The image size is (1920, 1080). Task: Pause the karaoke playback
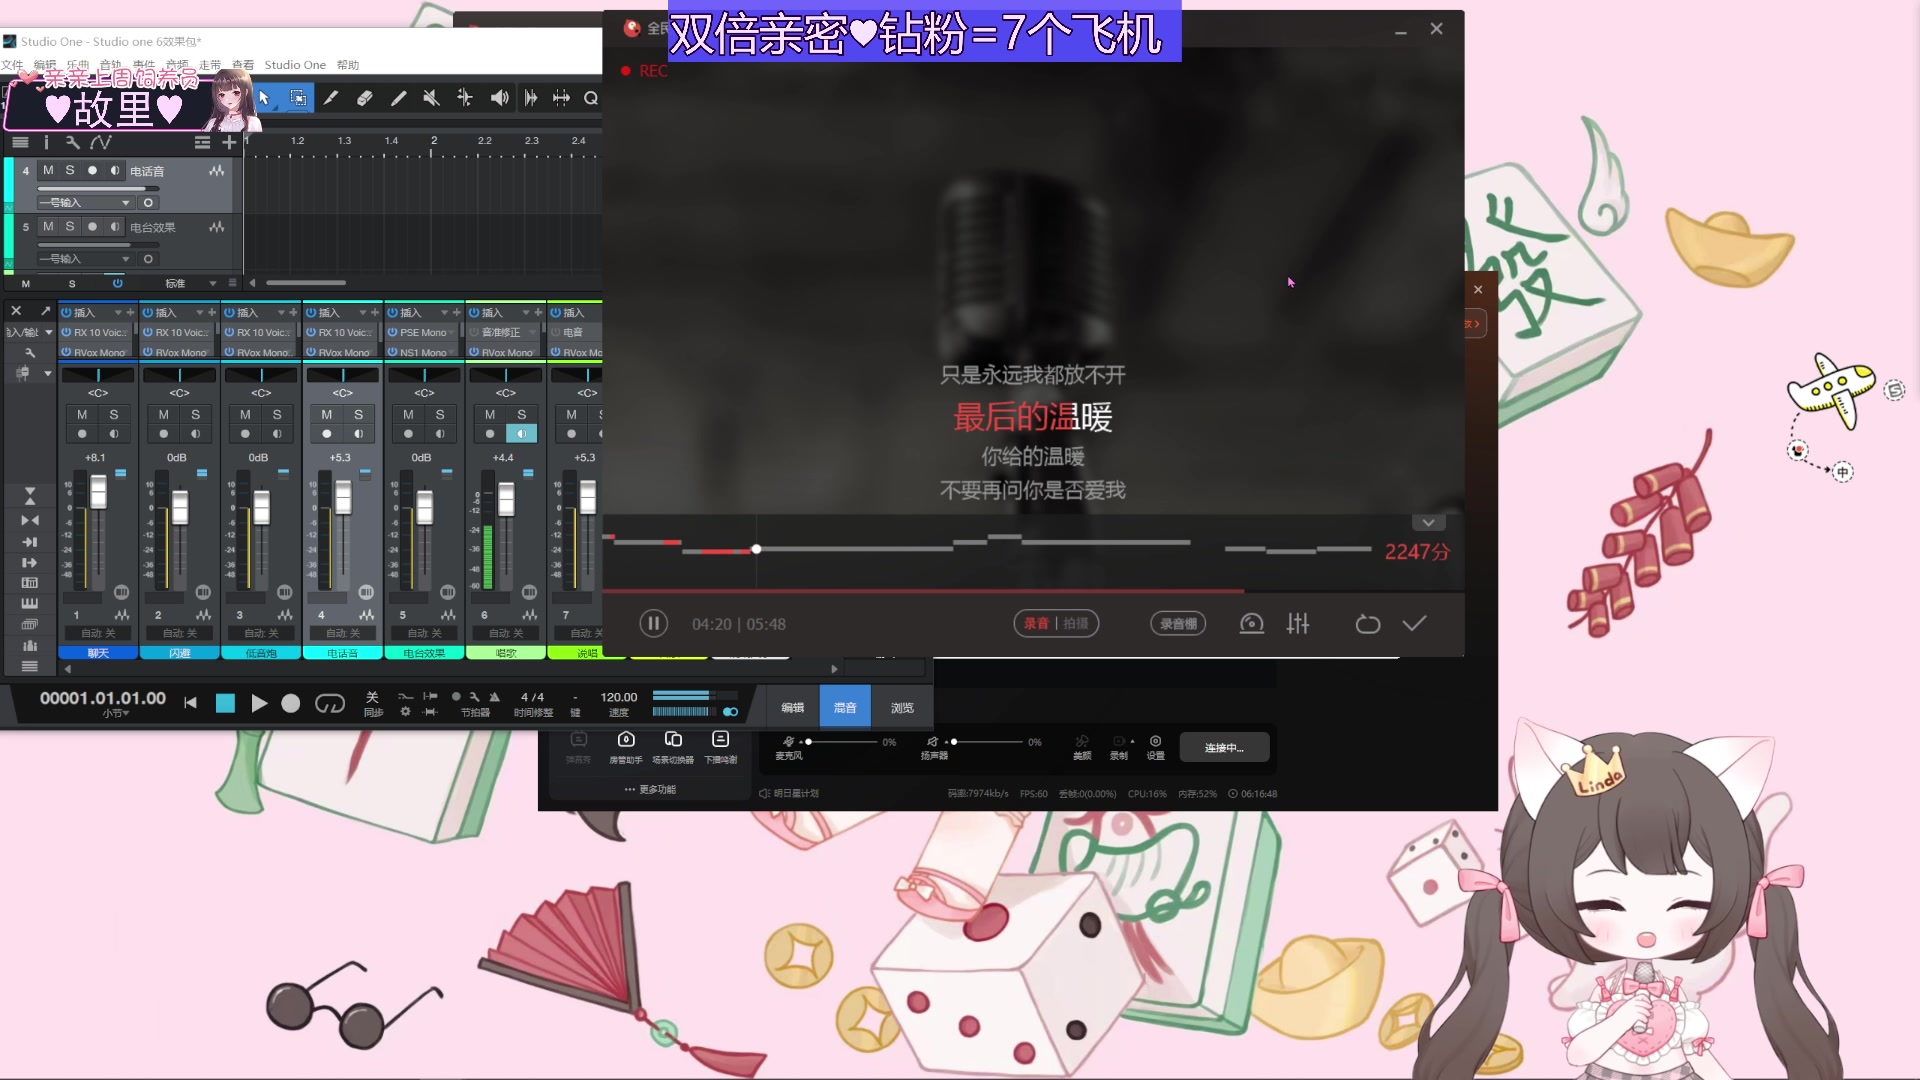pyautogui.click(x=653, y=624)
